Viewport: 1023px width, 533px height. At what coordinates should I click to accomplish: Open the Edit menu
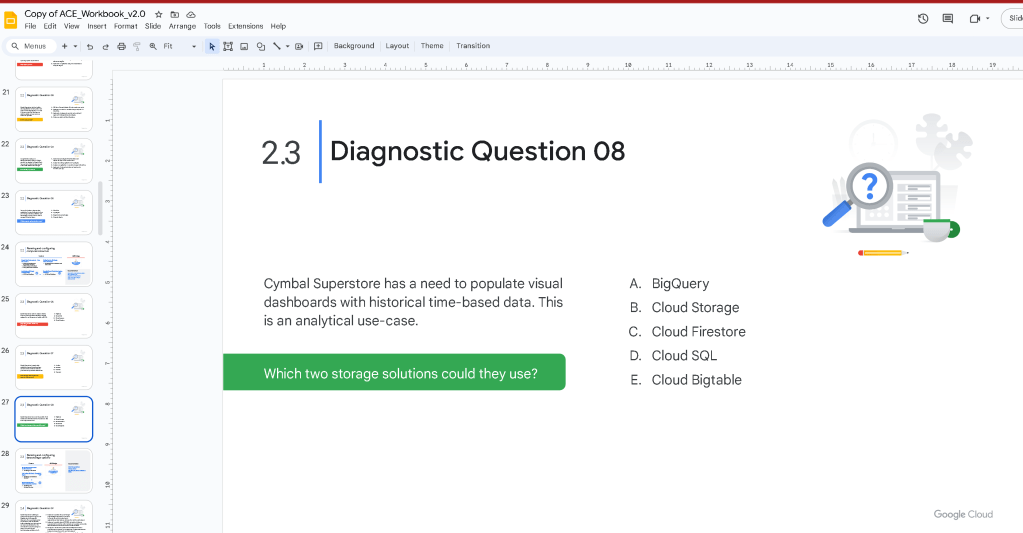(50, 26)
